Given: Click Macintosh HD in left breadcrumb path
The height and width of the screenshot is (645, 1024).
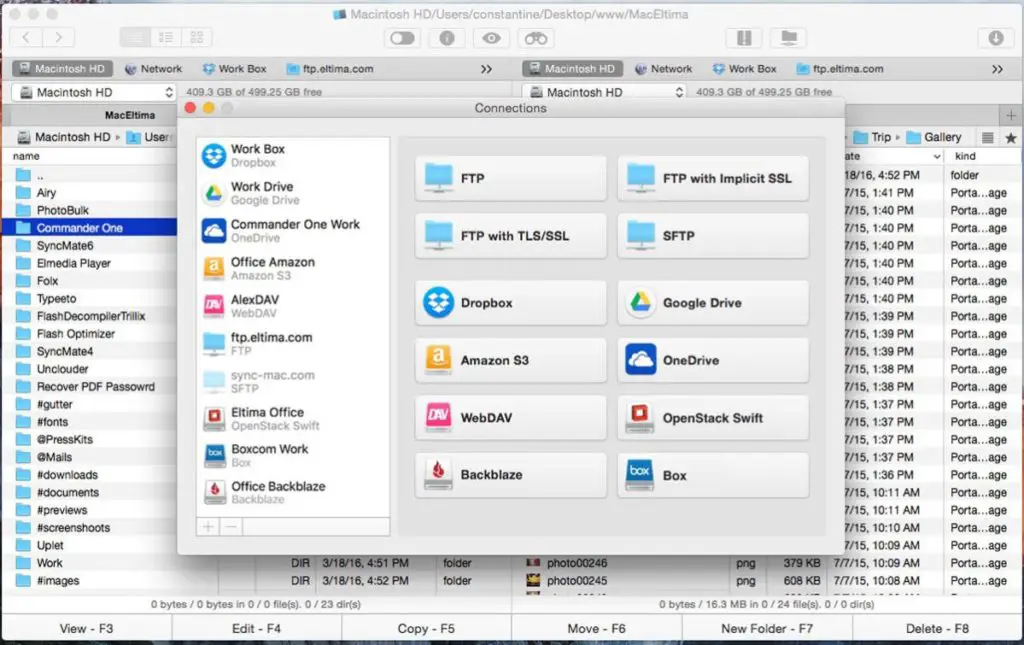Looking at the screenshot, I should [x=63, y=137].
